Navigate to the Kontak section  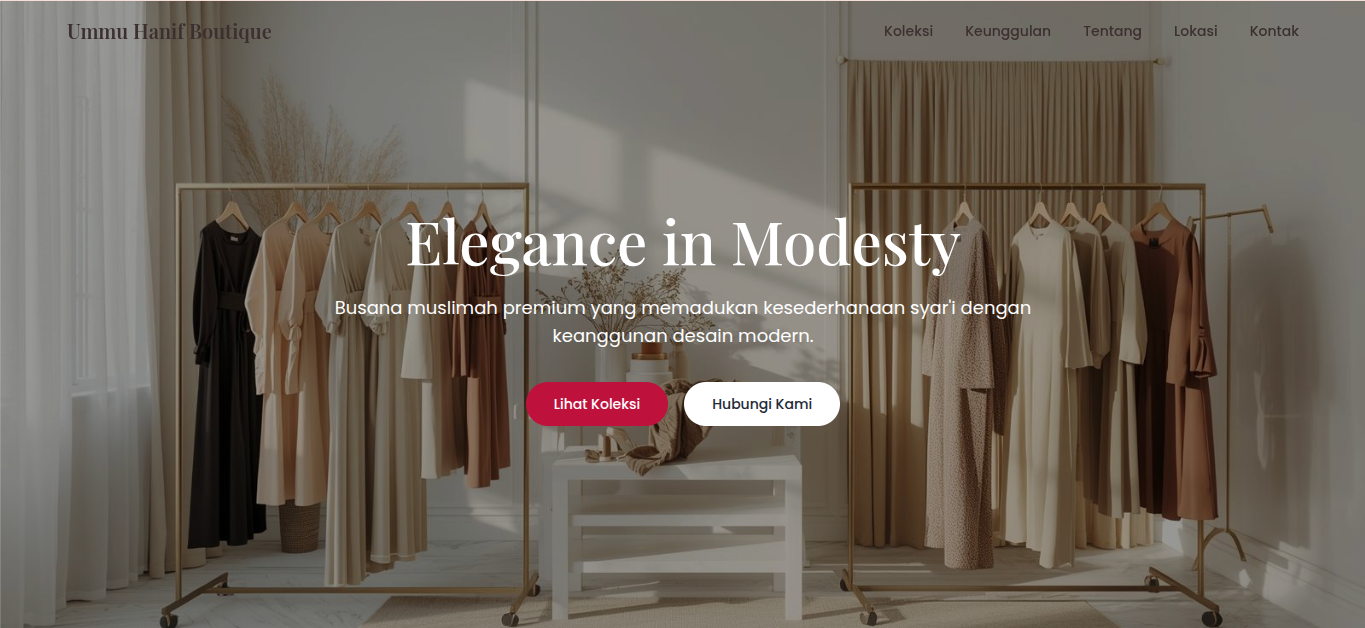pos(1274,31)
